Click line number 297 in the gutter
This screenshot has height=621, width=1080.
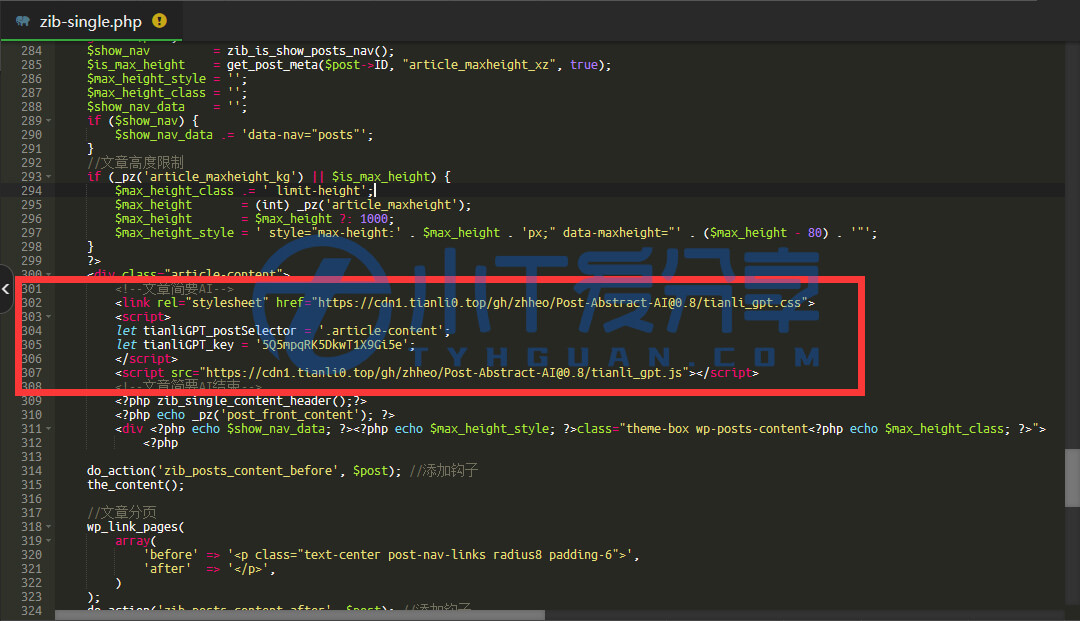pyautogui.click(x=31, y=233)
